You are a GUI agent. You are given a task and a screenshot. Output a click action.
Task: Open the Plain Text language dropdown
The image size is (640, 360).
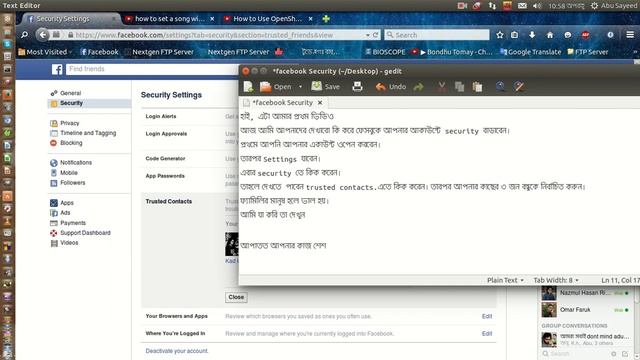505,280
